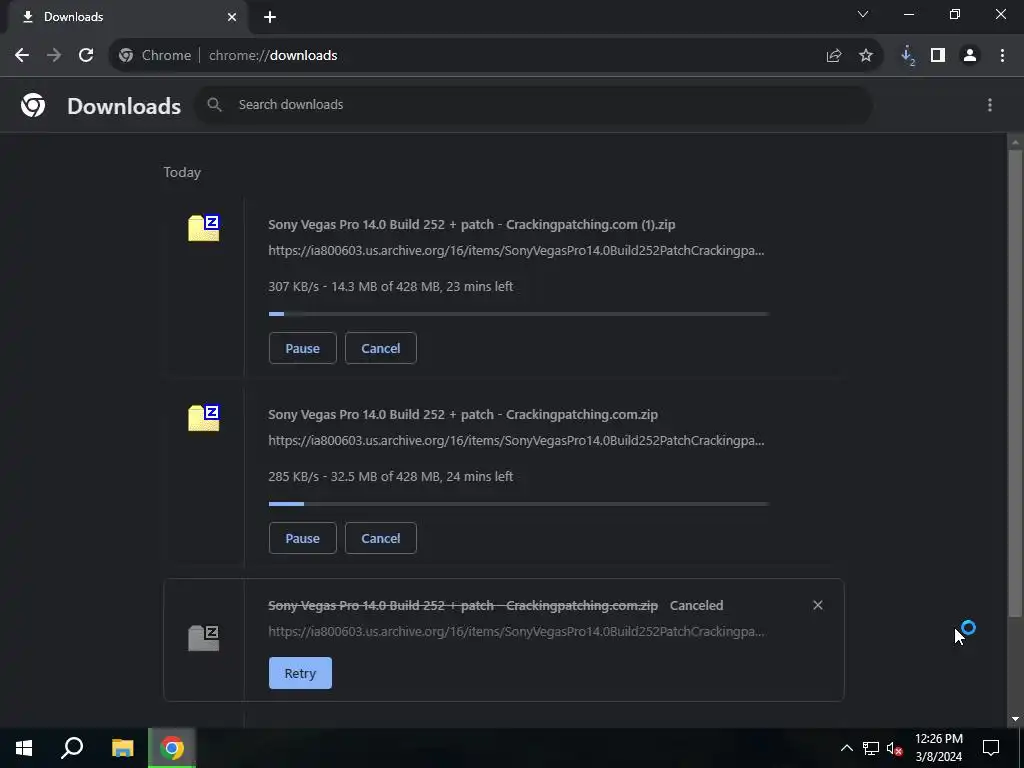Viewport: 1024px width, 768px height.
Task: Focus the Search downloads field
Action: pyautogui.click(x=534, y=104)
